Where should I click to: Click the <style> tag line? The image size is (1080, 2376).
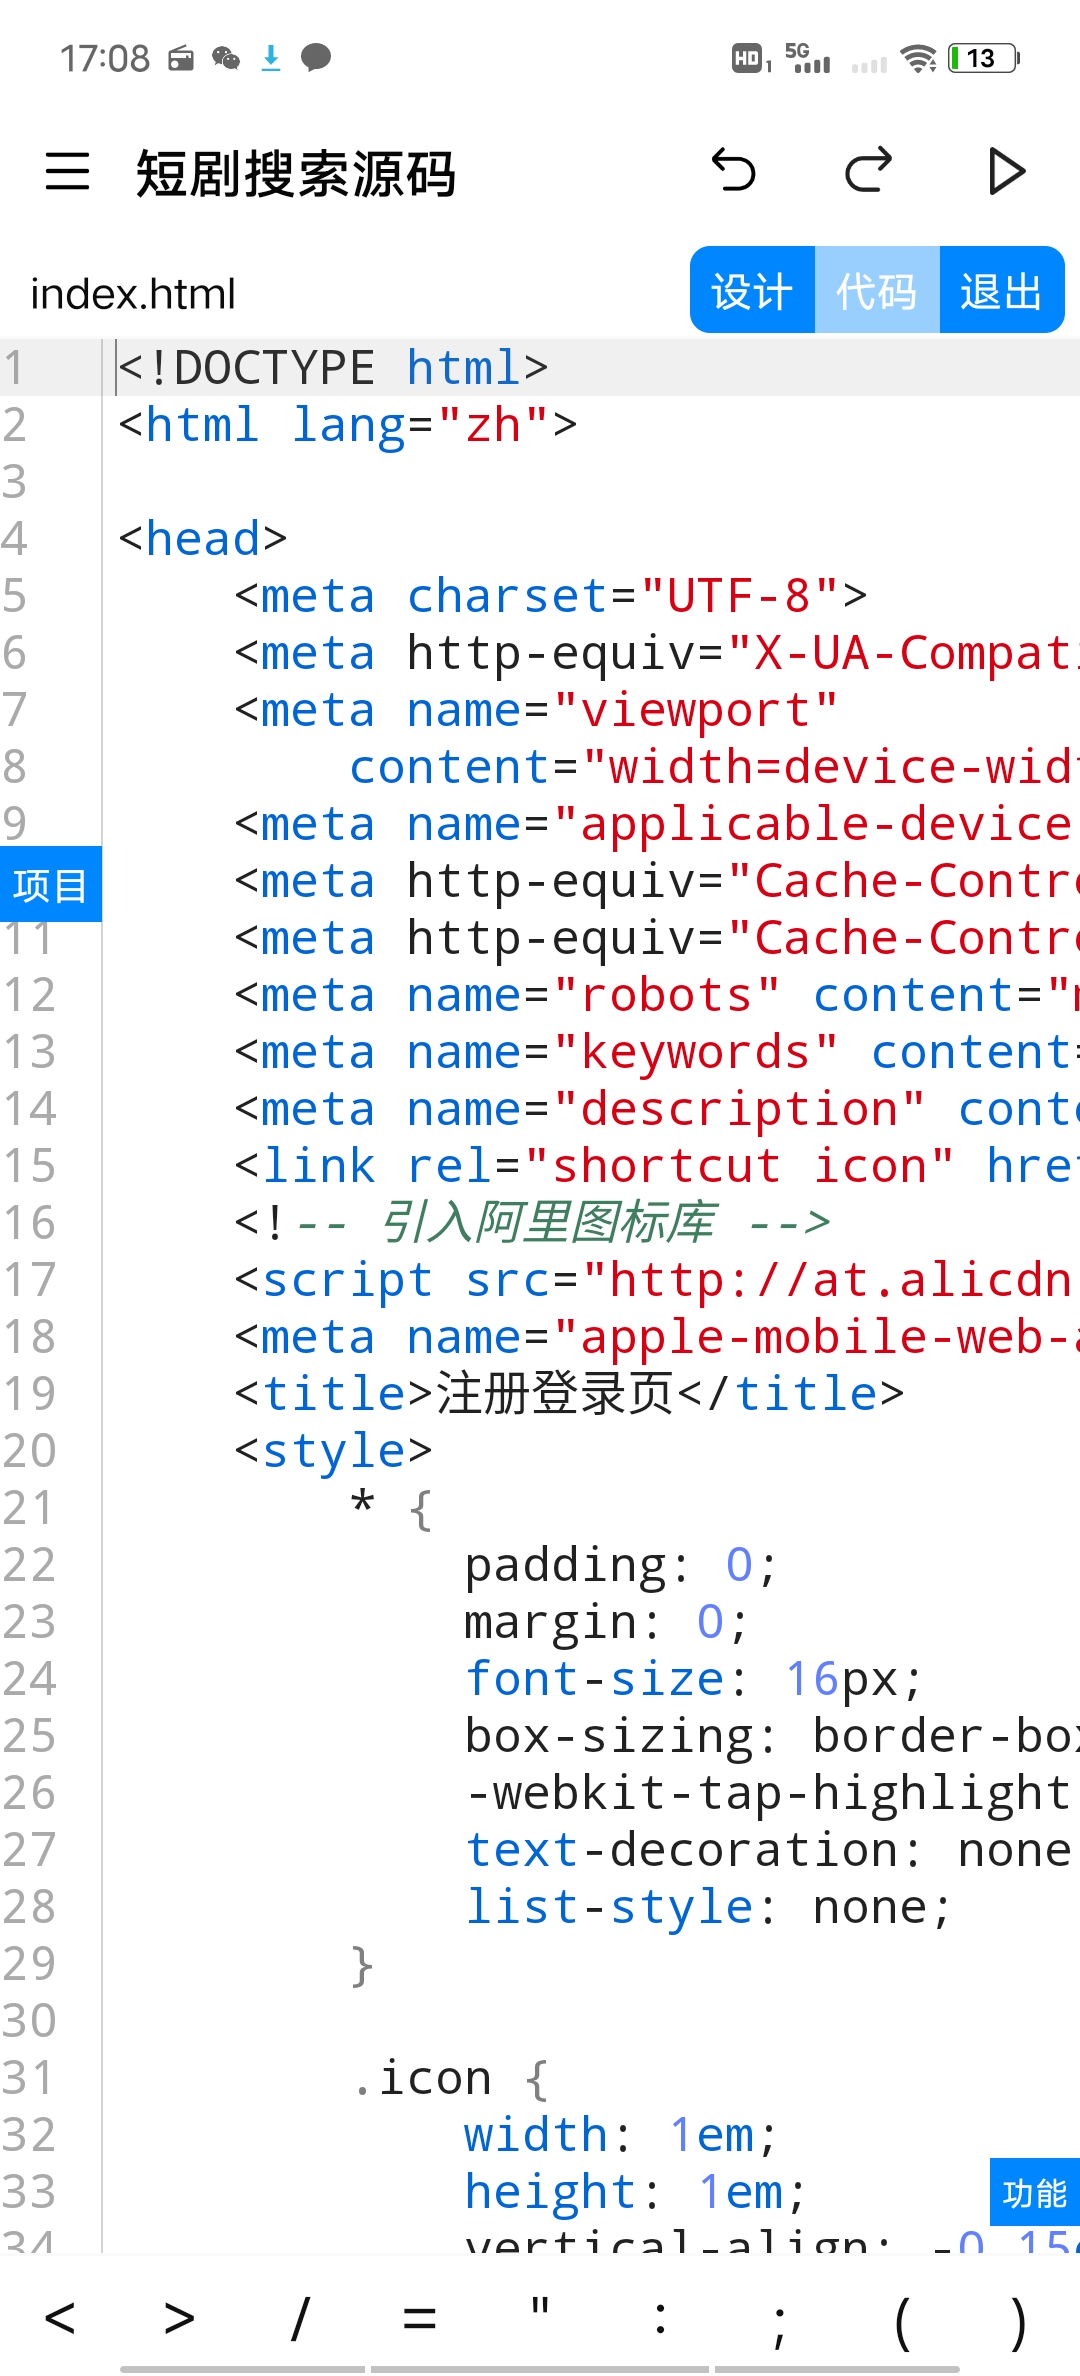[333, 1451]
